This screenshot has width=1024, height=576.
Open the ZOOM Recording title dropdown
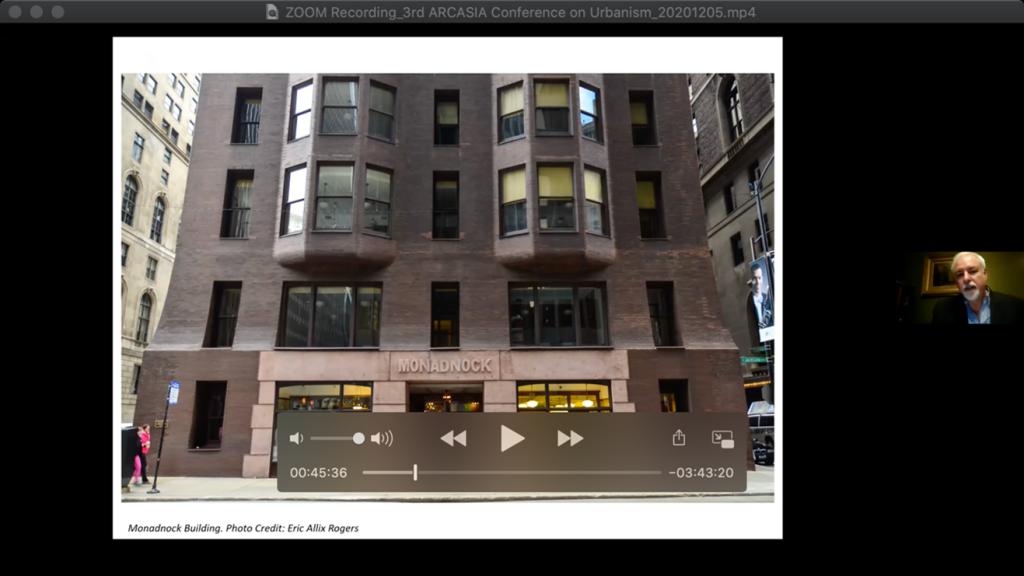click(520, 12)
